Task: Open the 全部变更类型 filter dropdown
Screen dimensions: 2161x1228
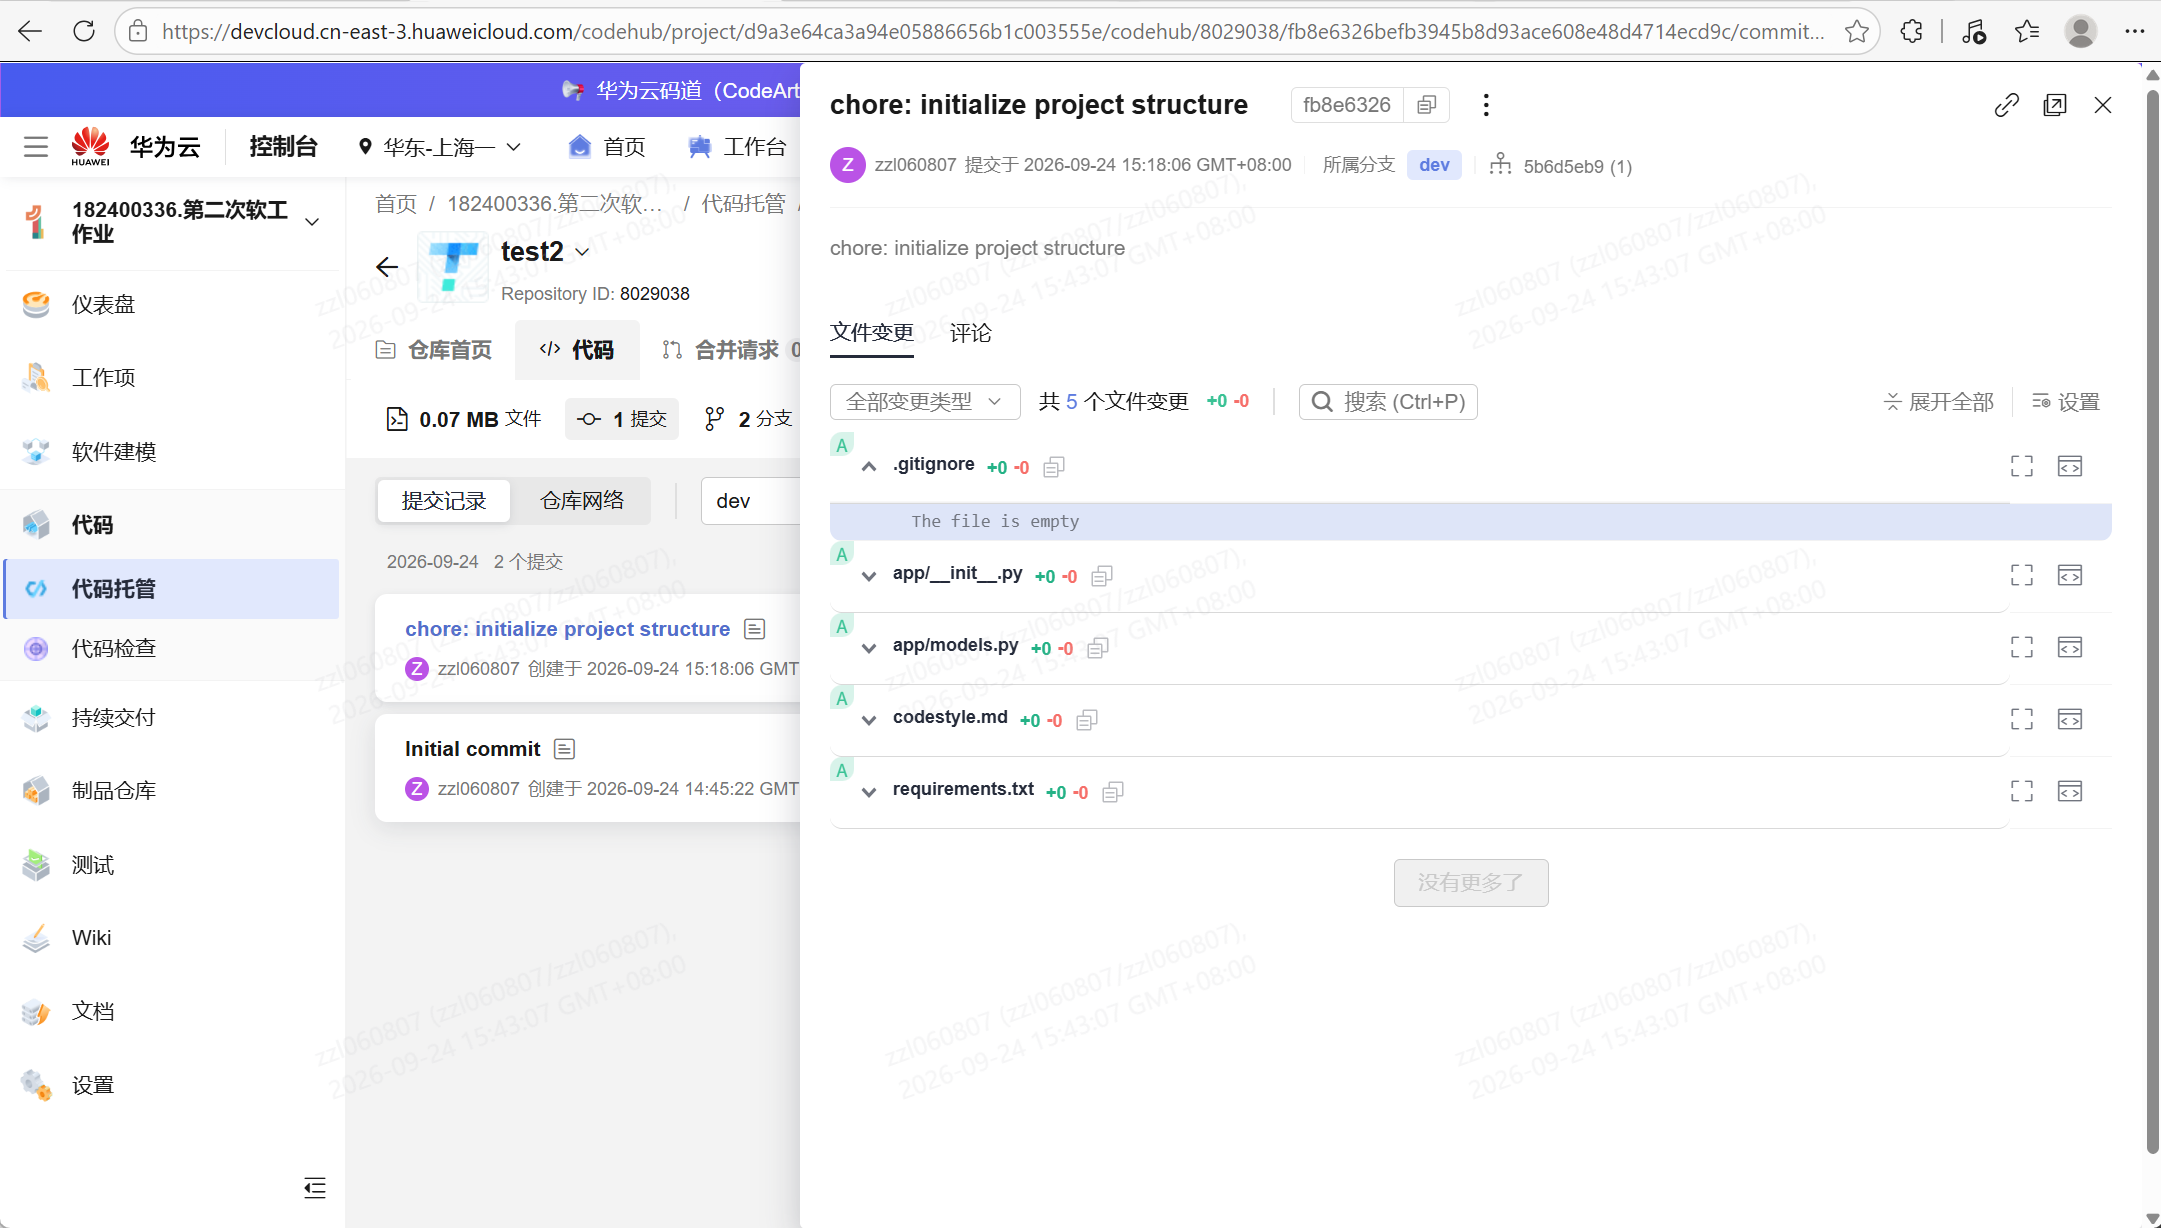Action: pos(925,402)
